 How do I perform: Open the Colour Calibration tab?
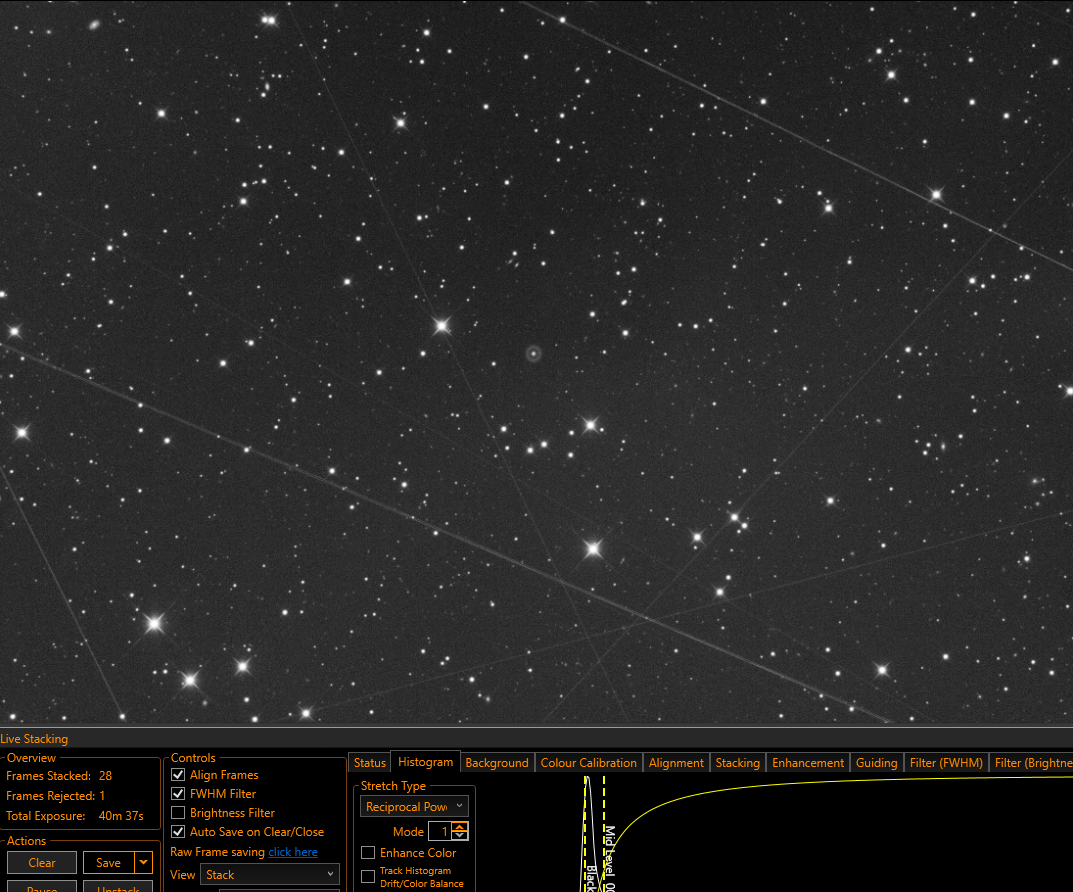click(x=589, y=763)
